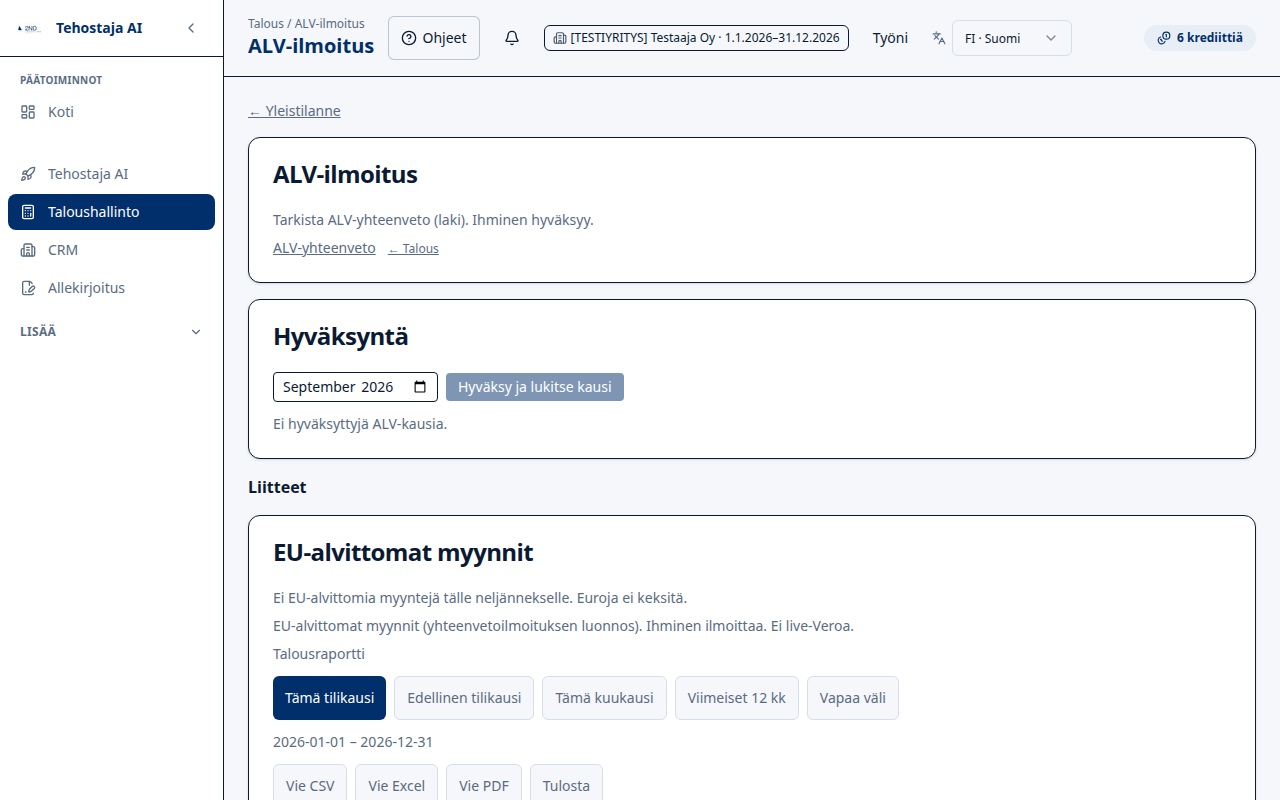Click the Talous breadcrumb

pos(266,23)
